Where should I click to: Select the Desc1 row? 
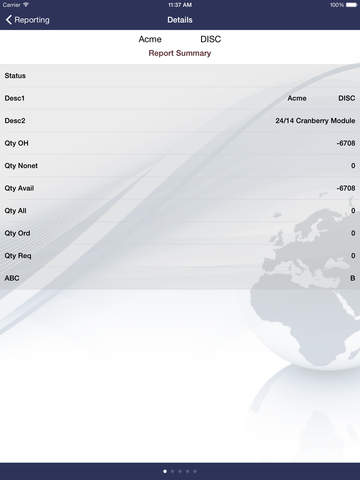point(180,98)
